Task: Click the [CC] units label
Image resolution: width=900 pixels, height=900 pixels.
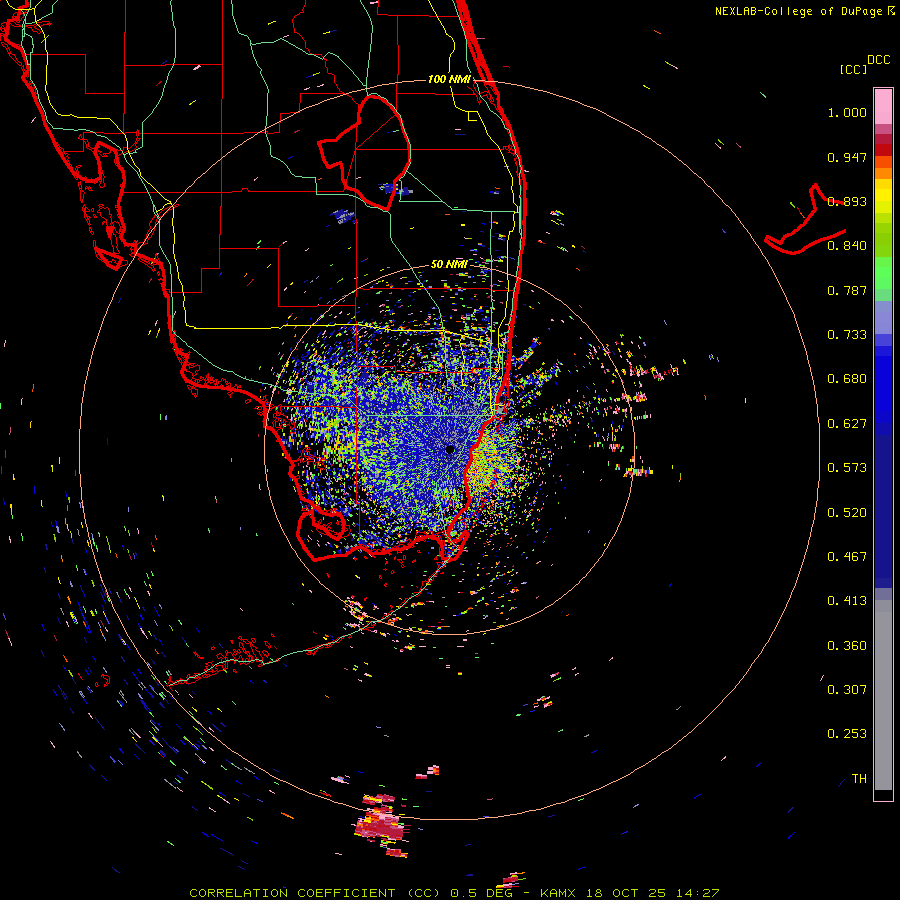Action: click(x=853, y=69)
